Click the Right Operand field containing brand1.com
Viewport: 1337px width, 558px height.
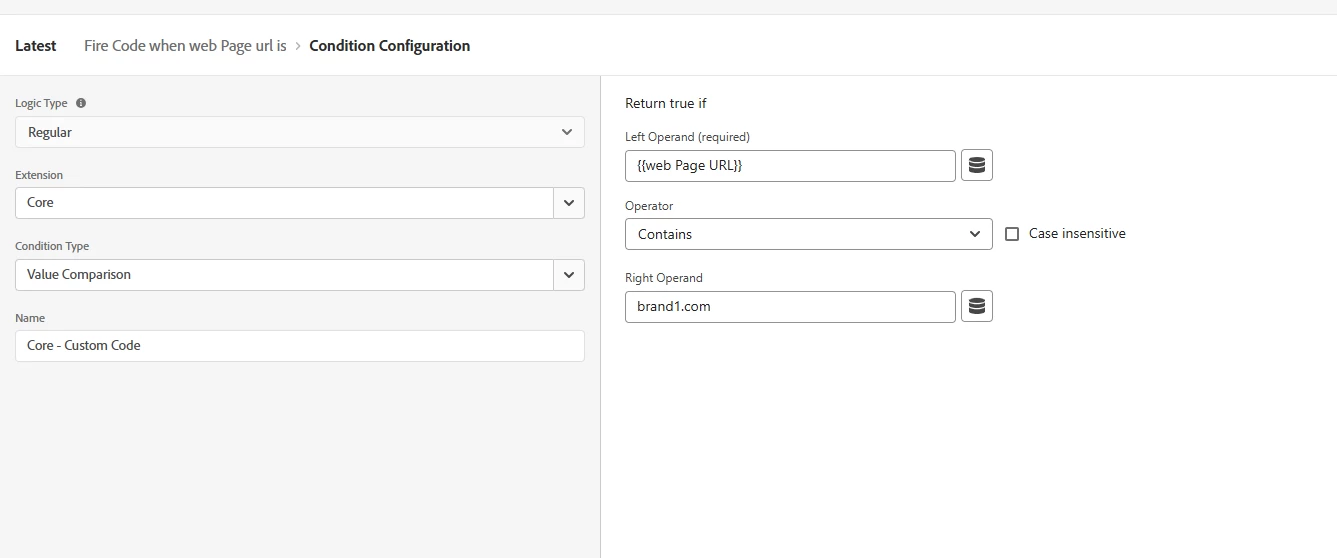tap(790, 307)
